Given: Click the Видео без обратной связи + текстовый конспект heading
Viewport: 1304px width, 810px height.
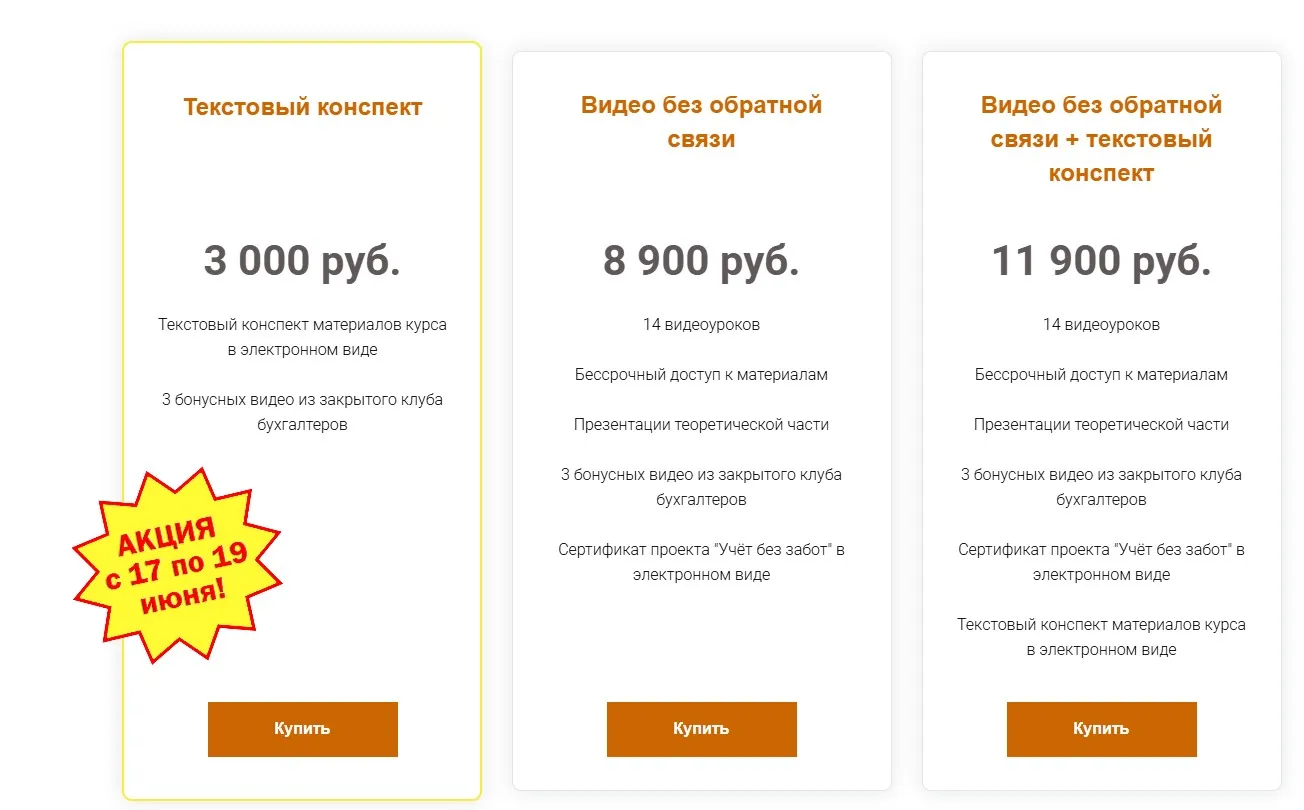Looking at the screenshot, I should tap(1101, 139).
